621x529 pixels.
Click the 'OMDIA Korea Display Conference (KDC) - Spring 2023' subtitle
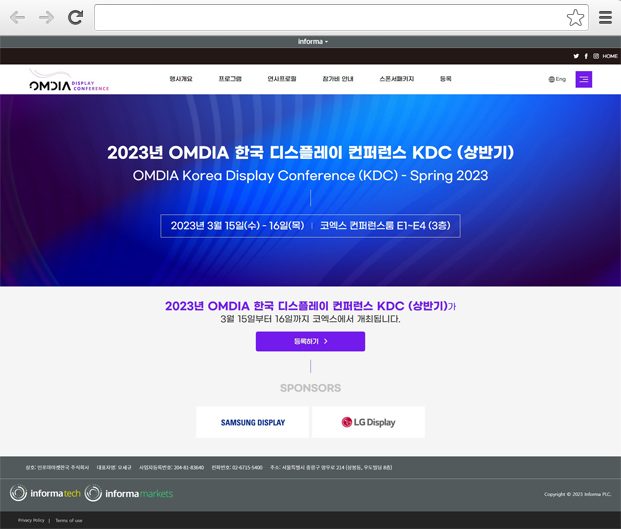tap(310, 175)
